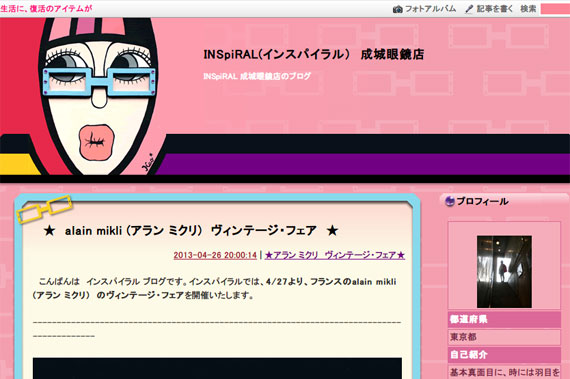Click the pen icon beside 記事を書く
This screenshot has height=379, width=570.
click(x=469, y=9)
